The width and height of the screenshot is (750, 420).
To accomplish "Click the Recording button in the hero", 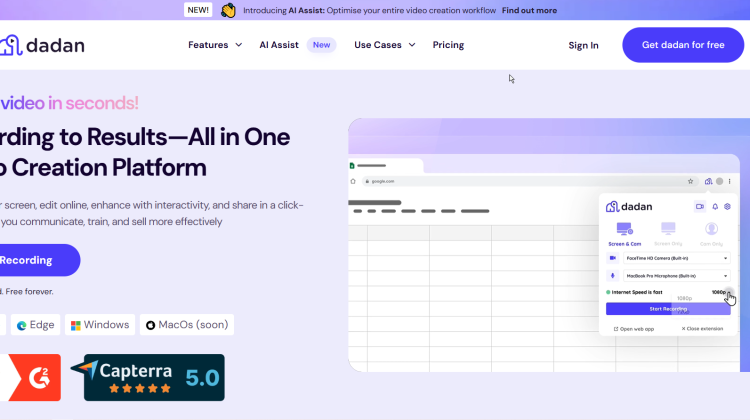I will (39, 260).
